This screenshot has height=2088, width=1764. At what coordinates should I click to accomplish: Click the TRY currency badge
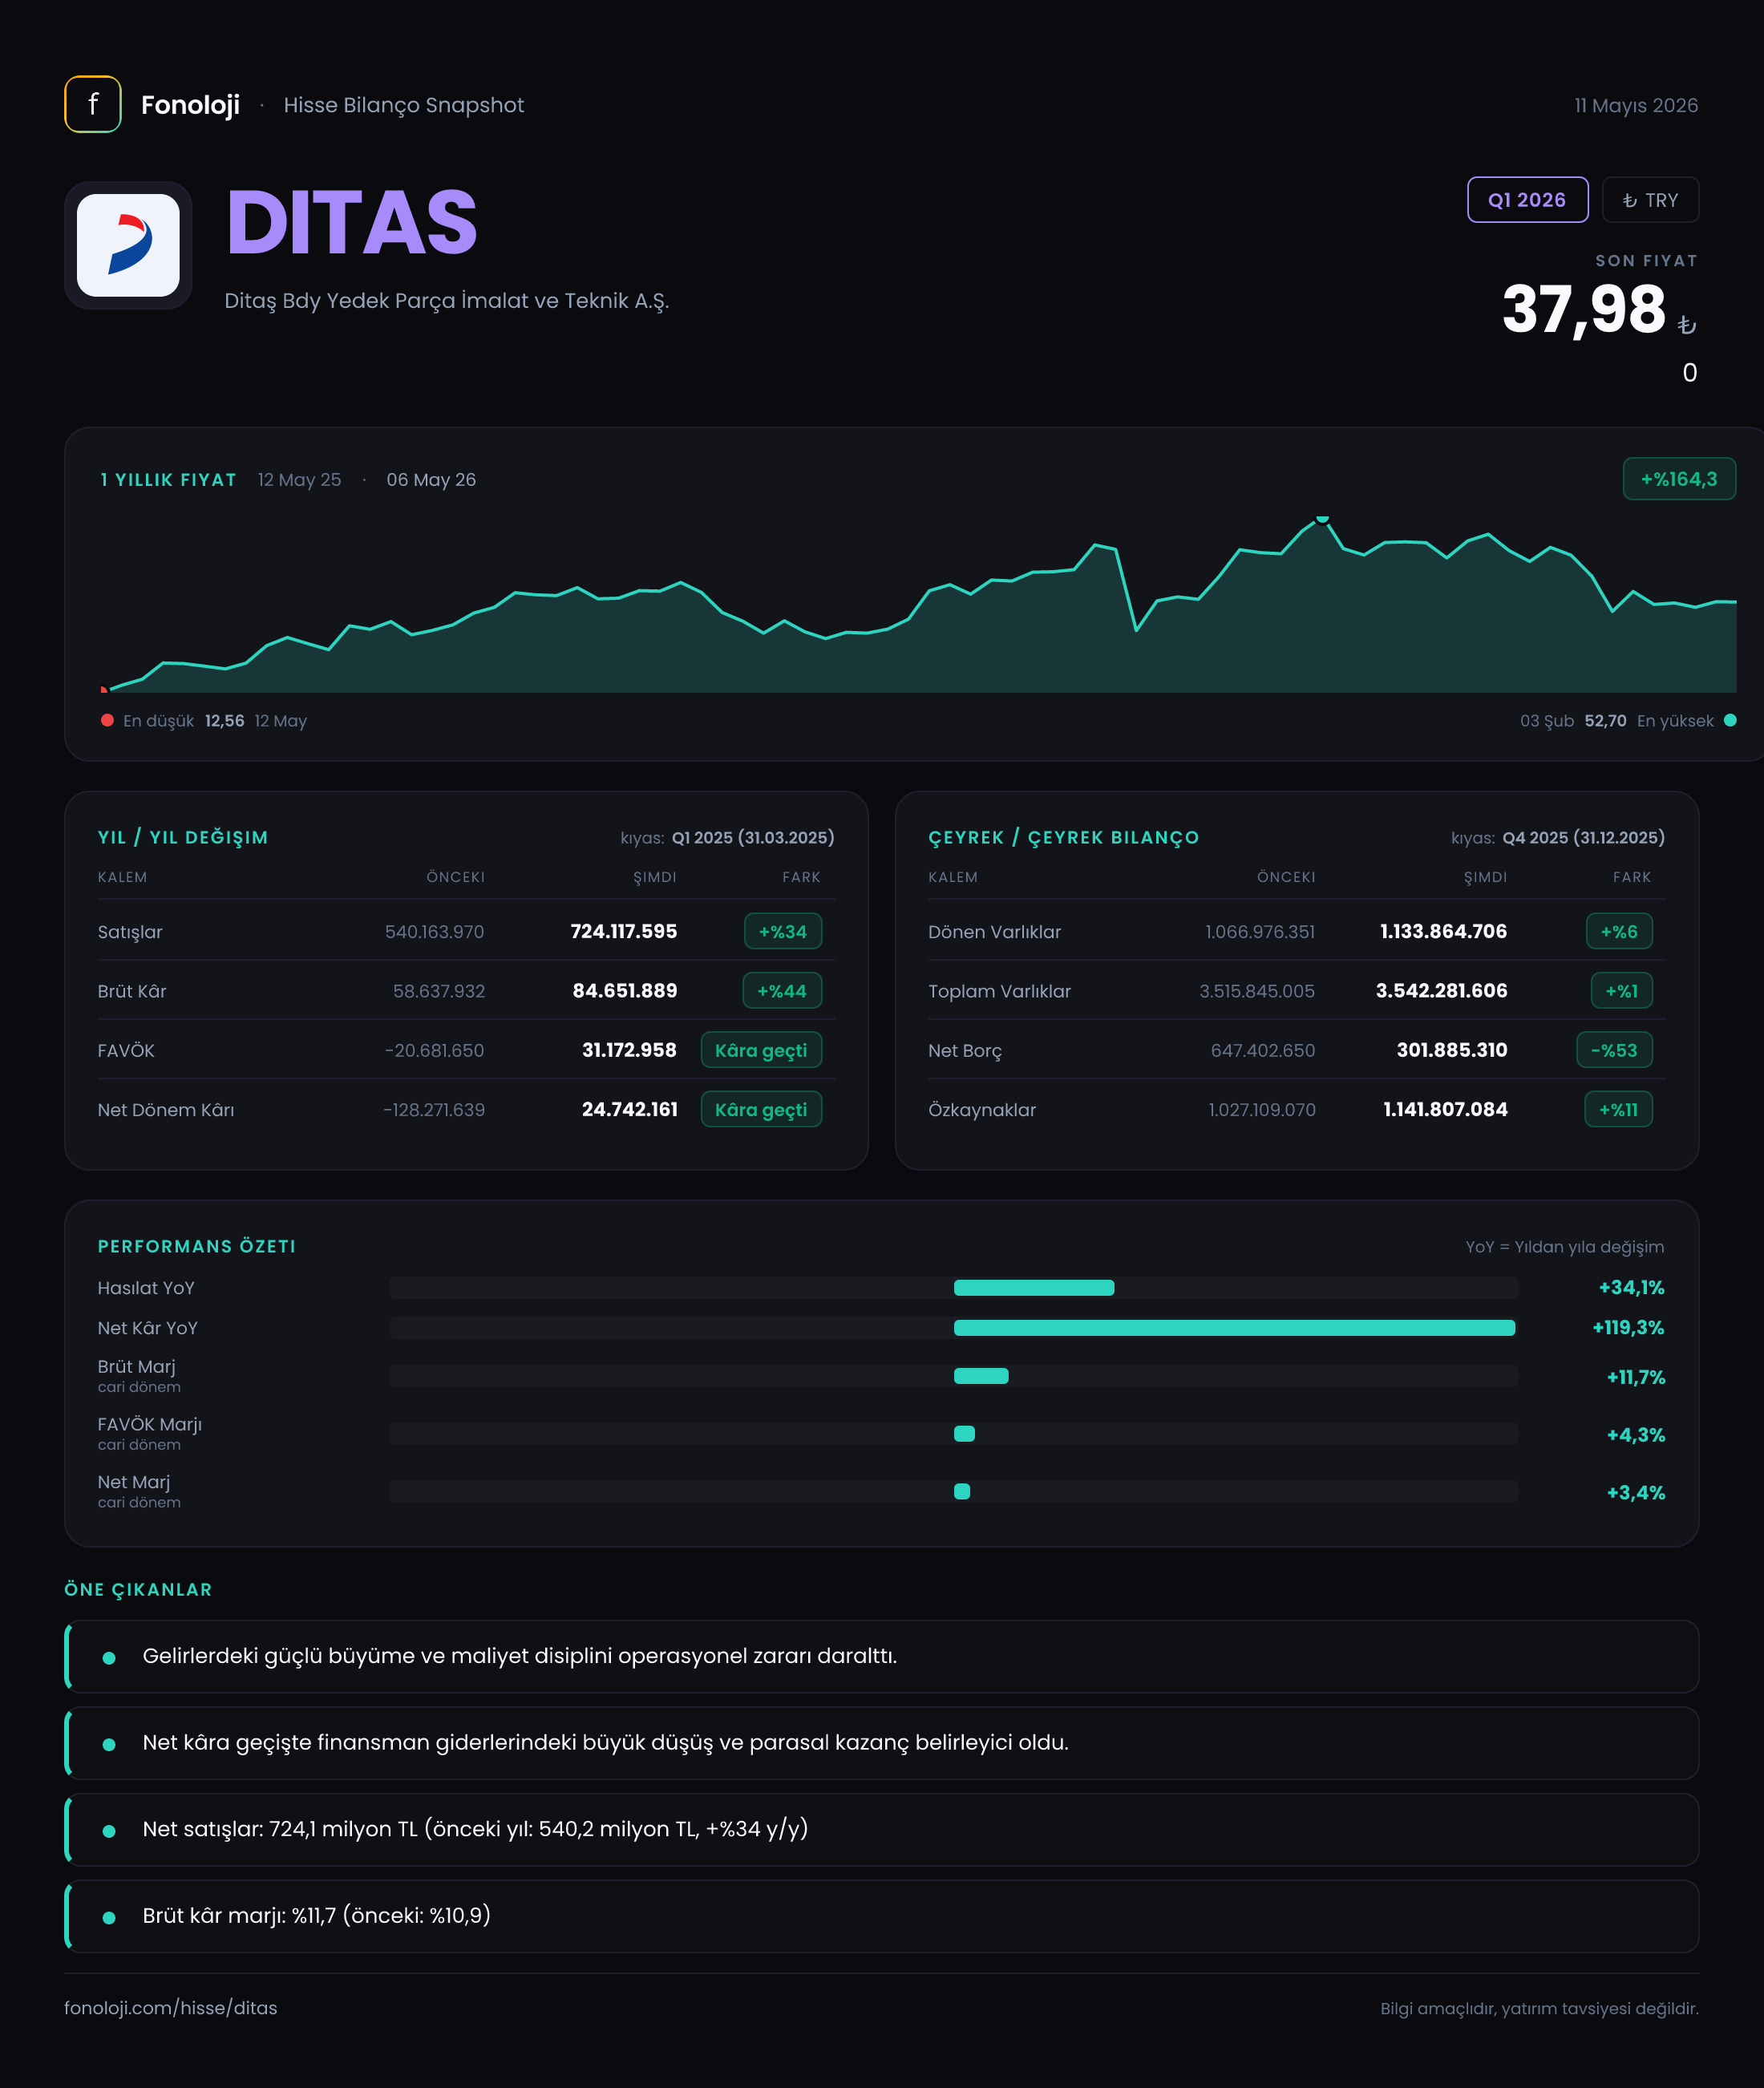pos(1650,200)
